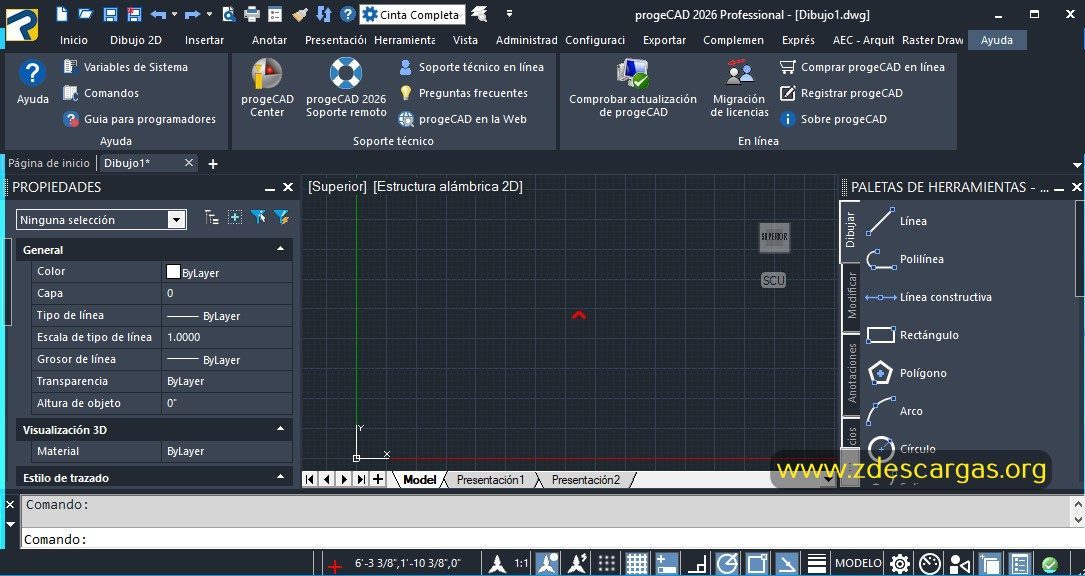The image size is (1085, 576).
Task: Switch to the Dibujo 2D ribbon tab
Action: pyautogui.click(x=136, y=40)
